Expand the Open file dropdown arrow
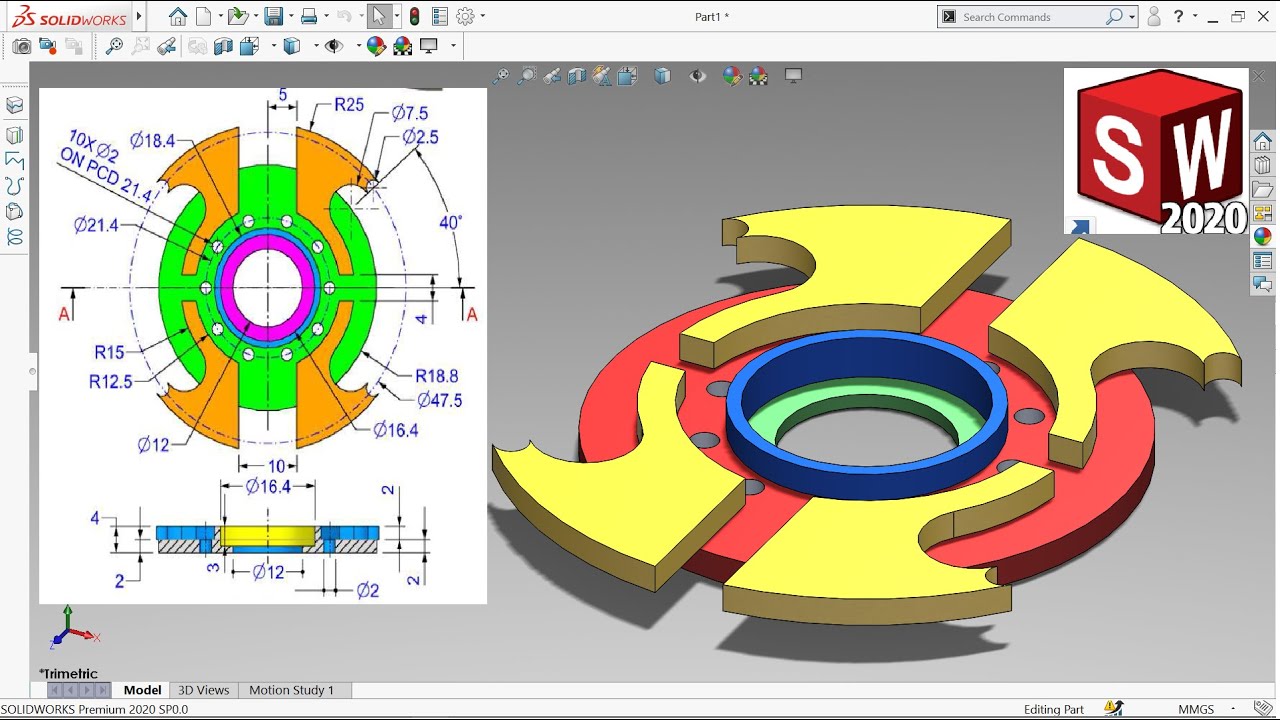This screenshot has height=720, width=1280. (254, 16)
